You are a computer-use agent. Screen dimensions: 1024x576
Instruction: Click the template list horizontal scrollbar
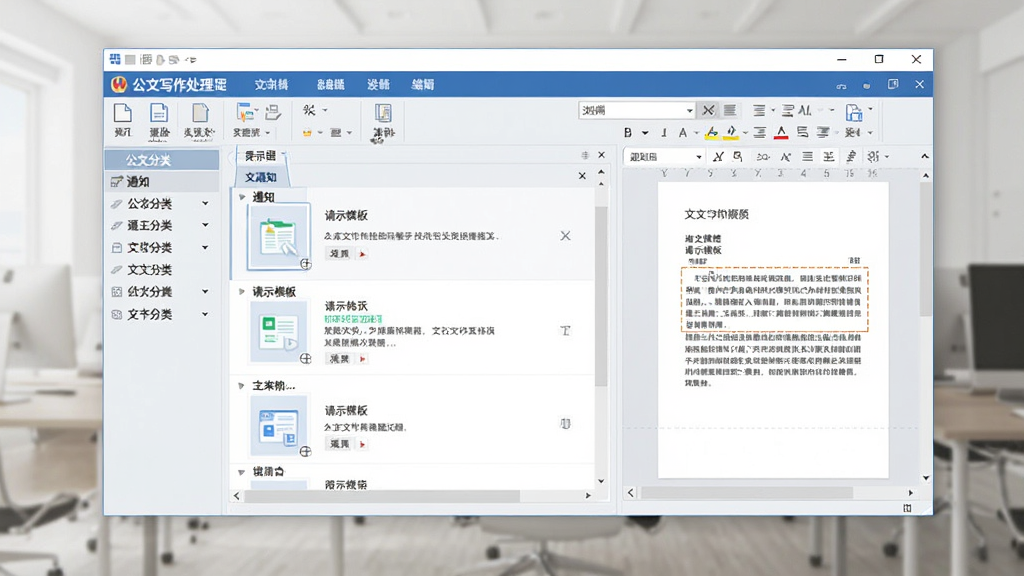click(382, 496)
